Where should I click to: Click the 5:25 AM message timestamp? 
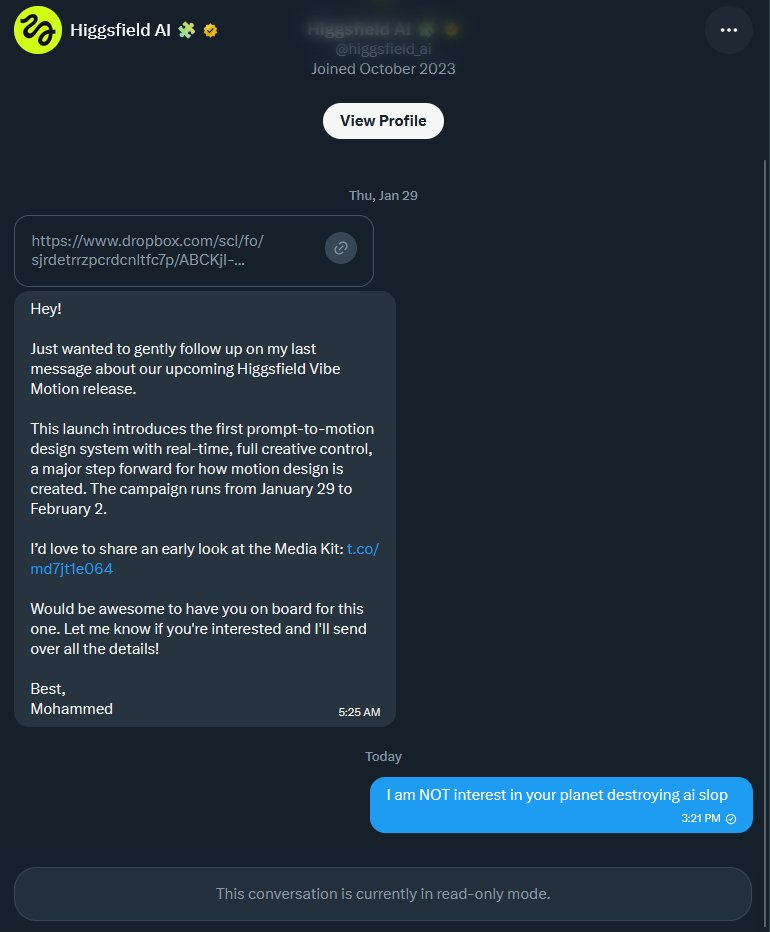click(x=359, y=712)
